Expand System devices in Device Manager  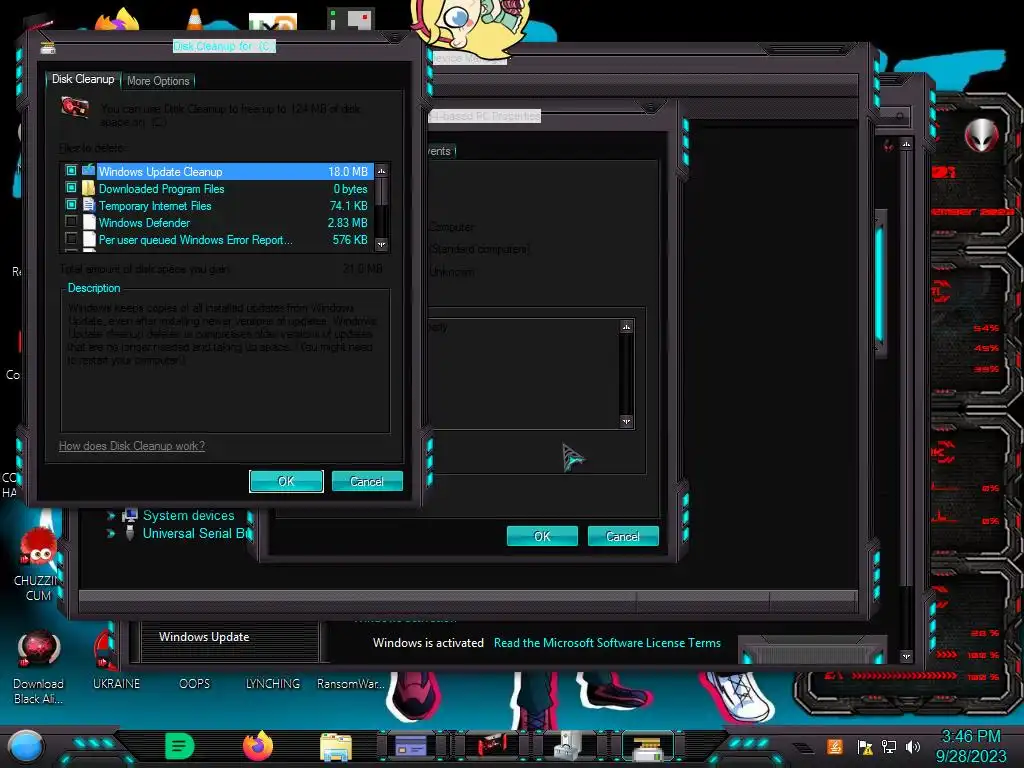111,516
